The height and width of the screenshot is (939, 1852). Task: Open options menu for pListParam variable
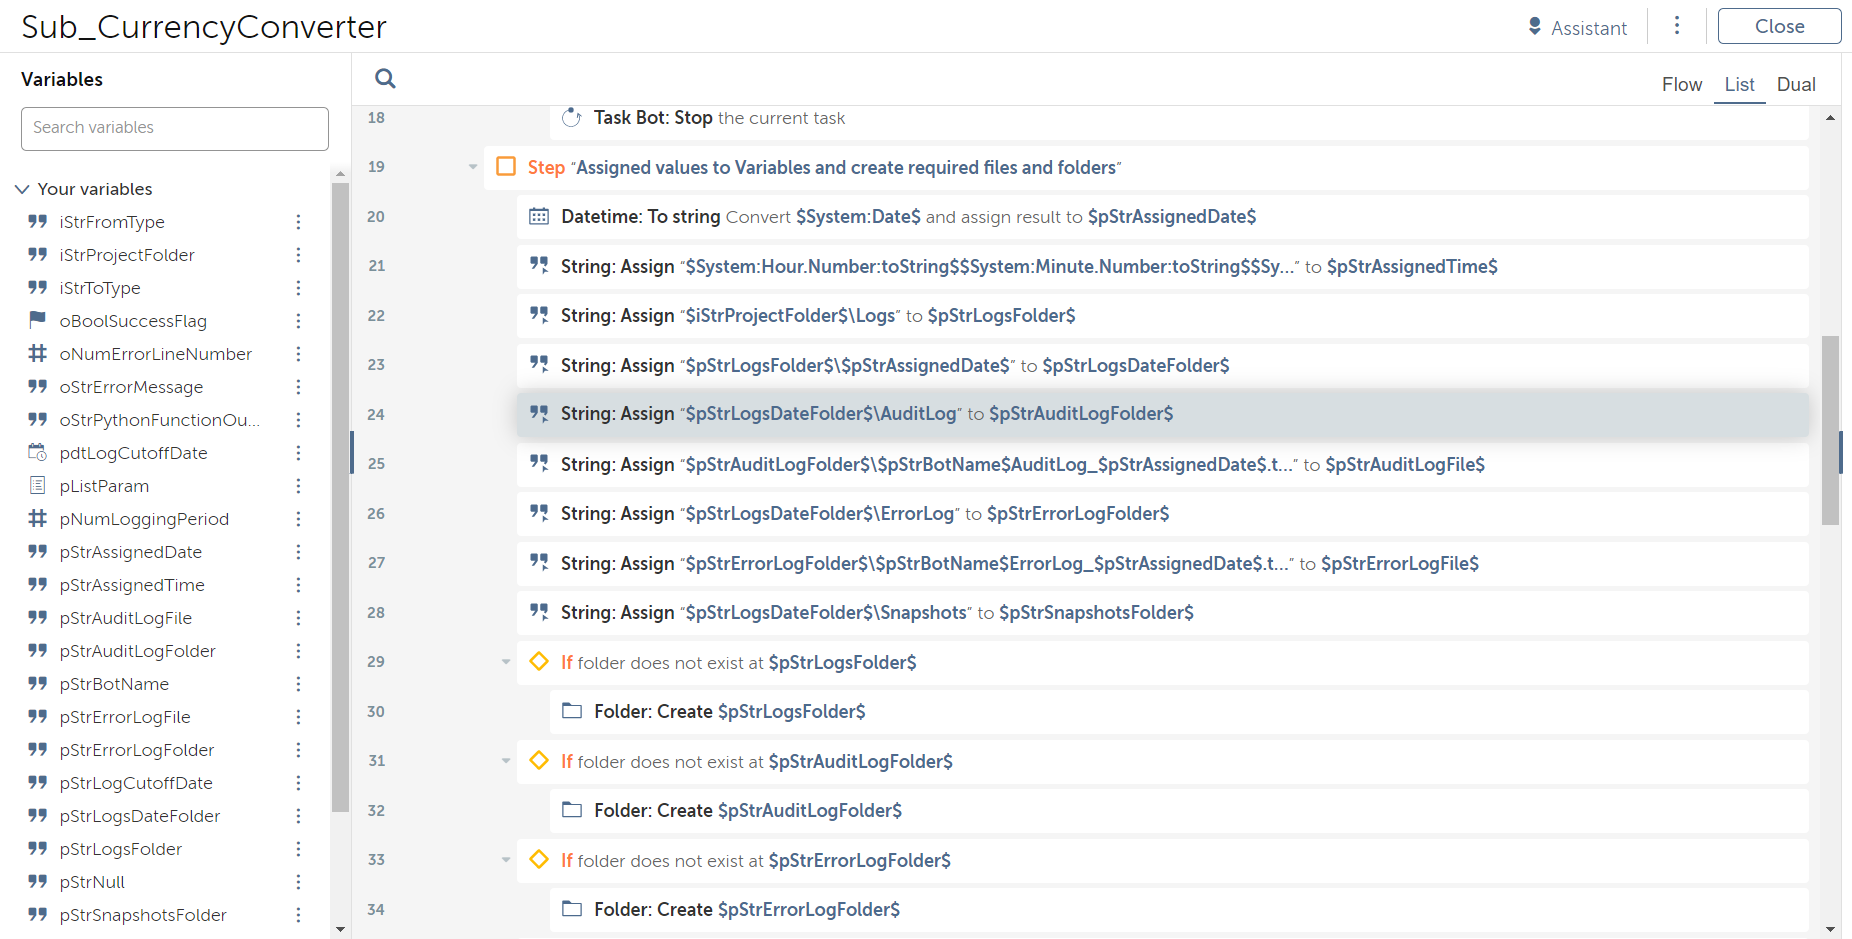(298, 486)
